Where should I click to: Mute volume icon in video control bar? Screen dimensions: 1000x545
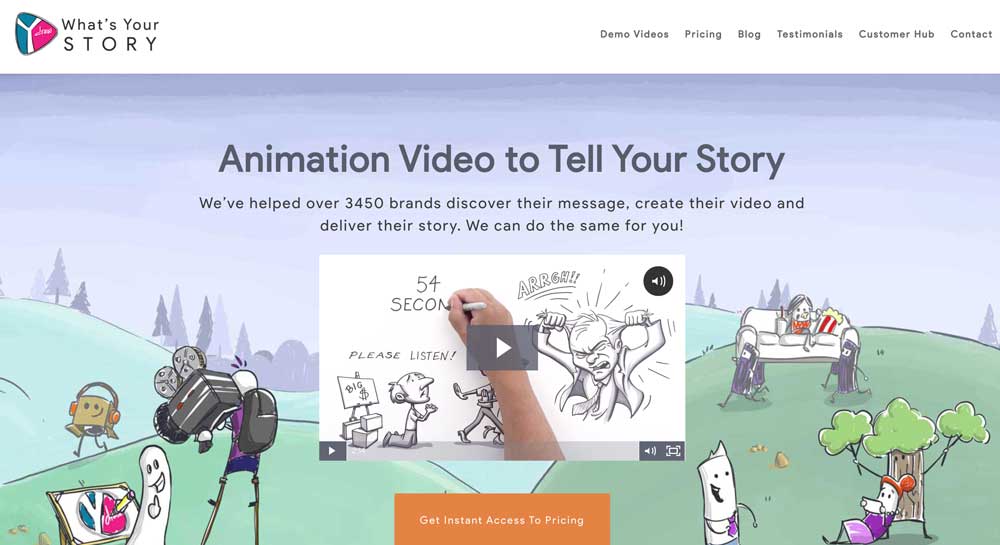coord(650,451)
